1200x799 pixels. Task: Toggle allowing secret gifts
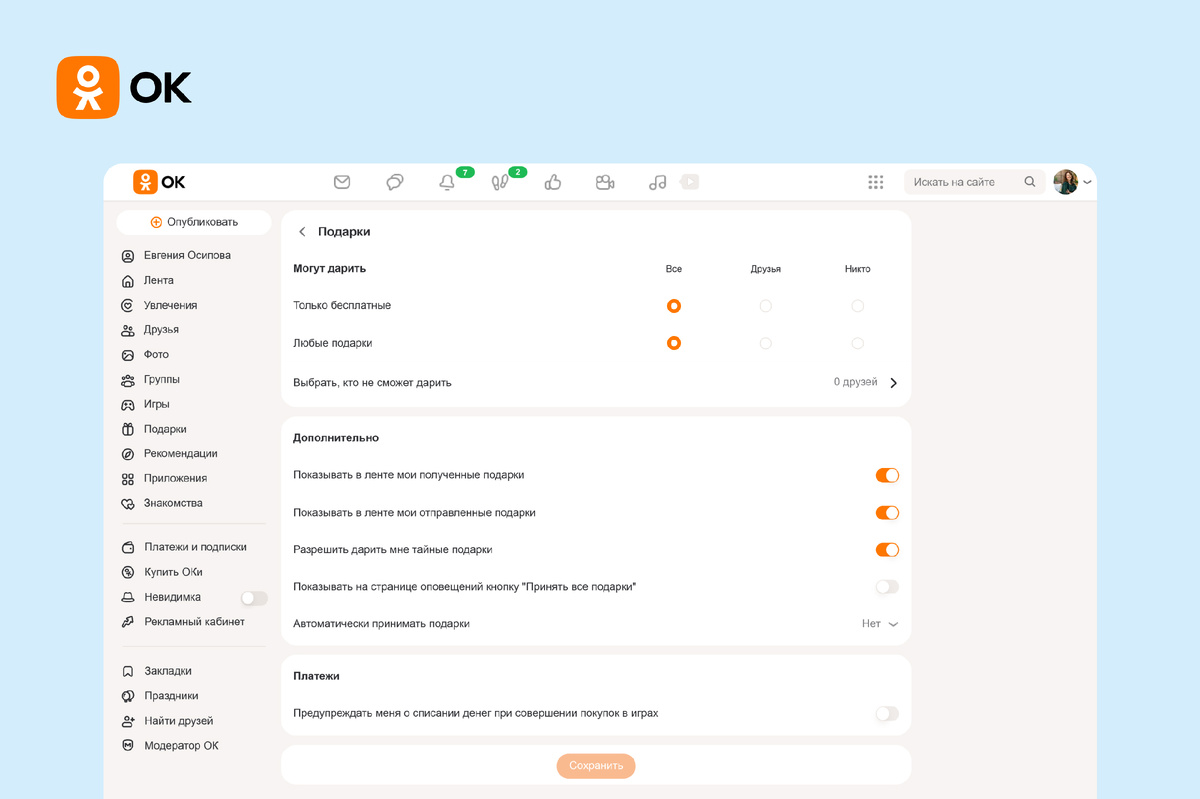[x=887, y=550]
